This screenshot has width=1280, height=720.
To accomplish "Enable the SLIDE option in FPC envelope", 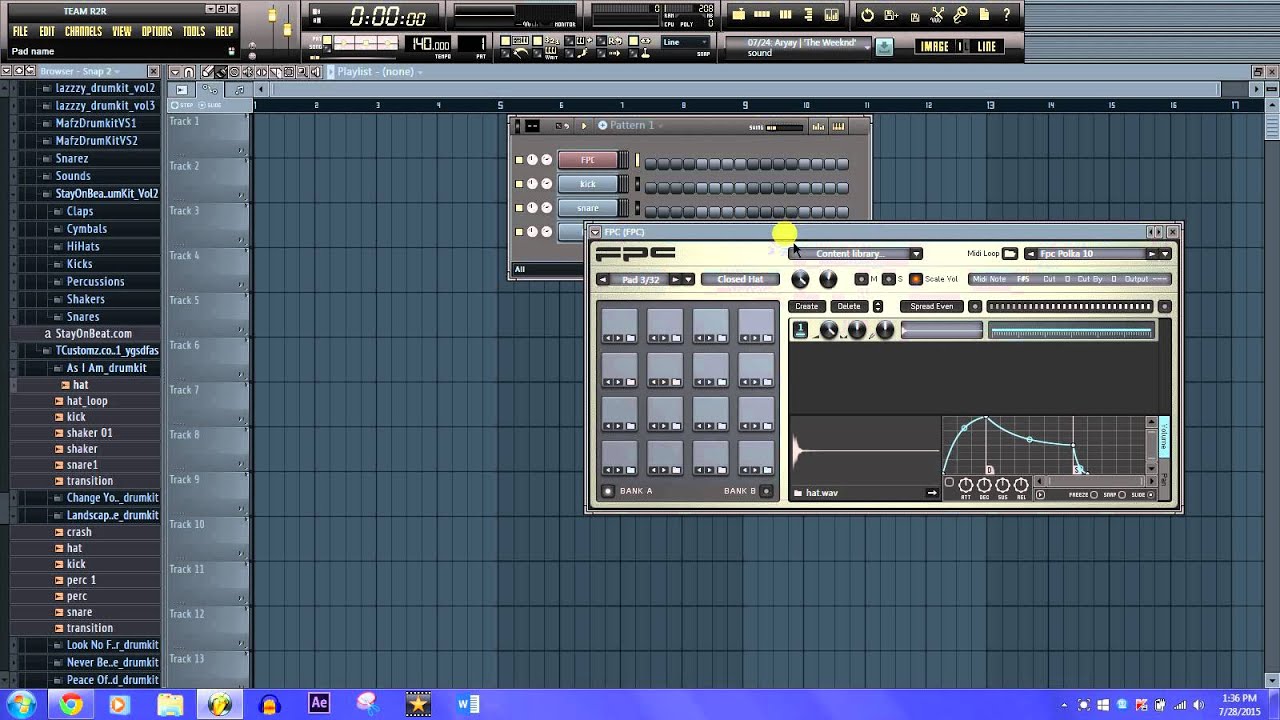I will pos(1151,494).
